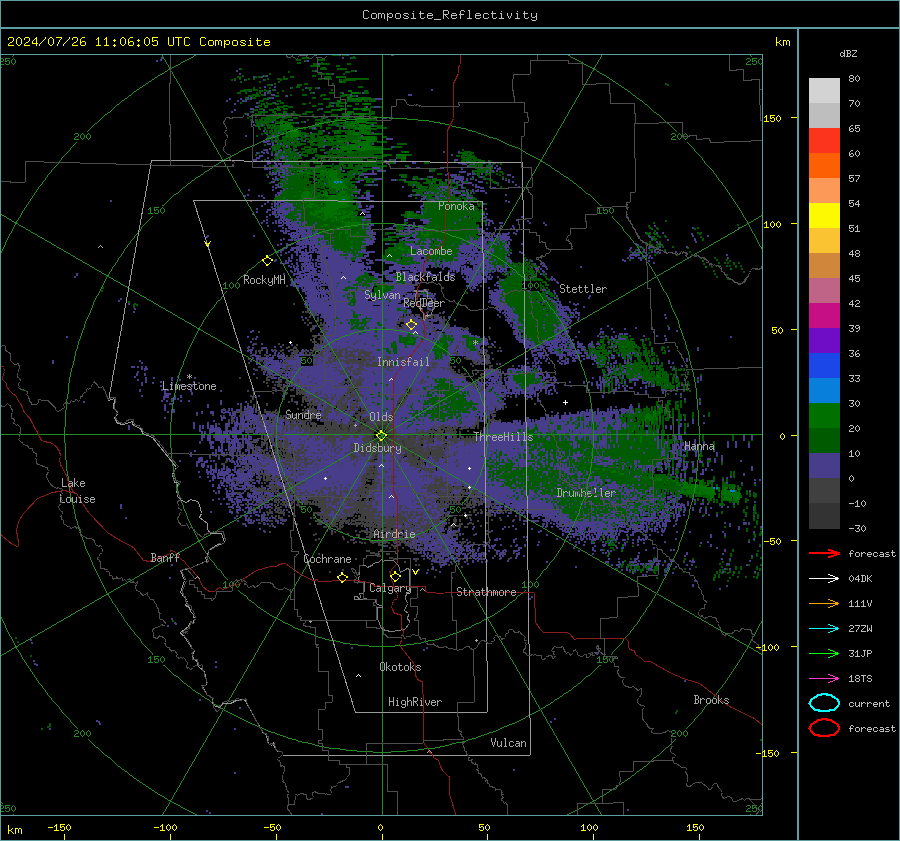Select the yellow radar-center diamond above Didsbury

[381, 435]
